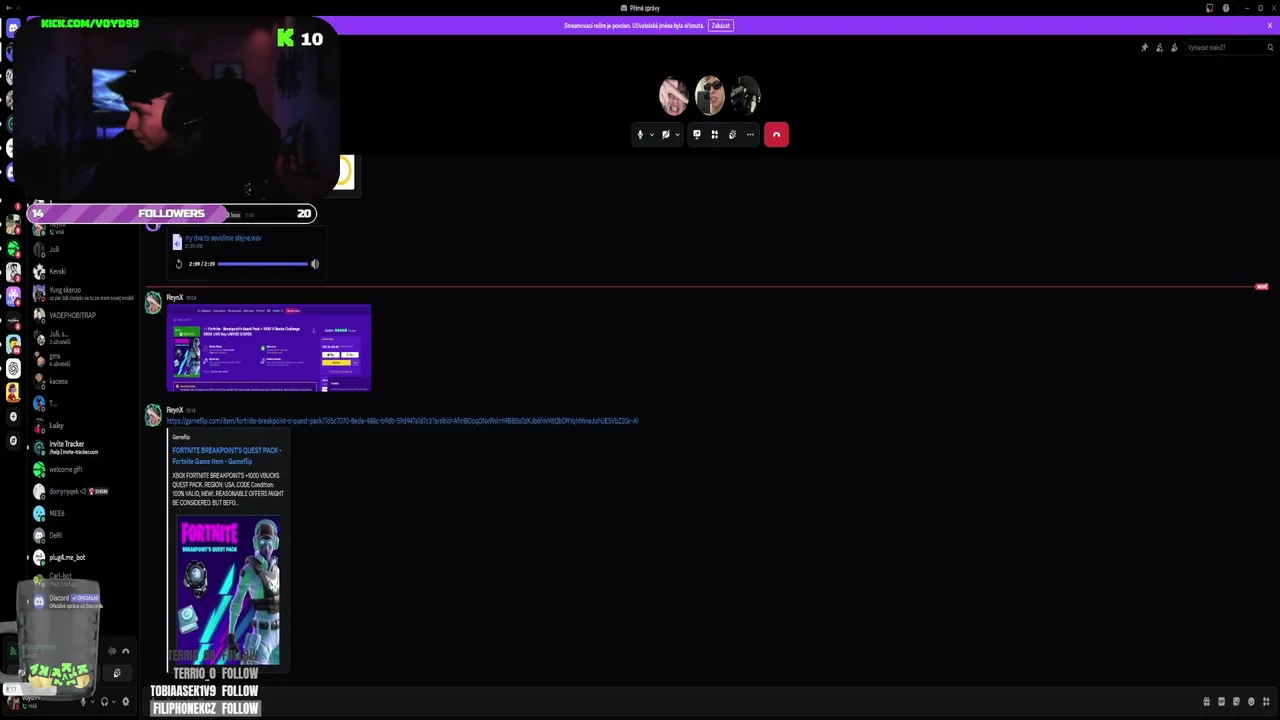
Task: Open the help question mark icon
Action: point(1226,8)
